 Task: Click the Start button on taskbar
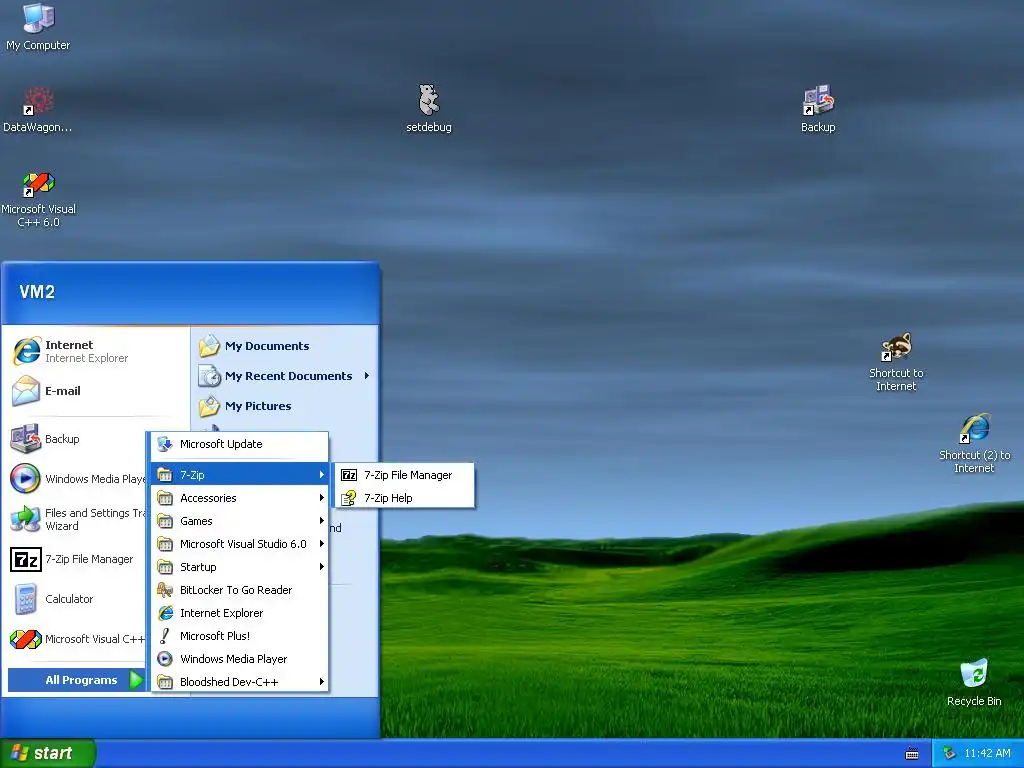tap(48, 753)
